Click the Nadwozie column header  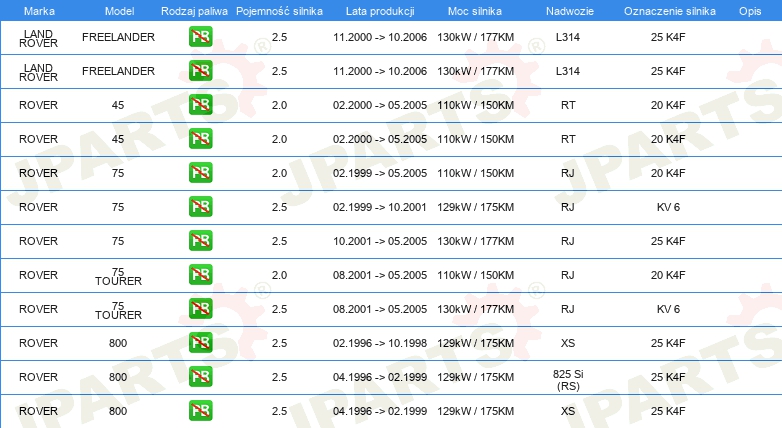(x=570, y=11)
